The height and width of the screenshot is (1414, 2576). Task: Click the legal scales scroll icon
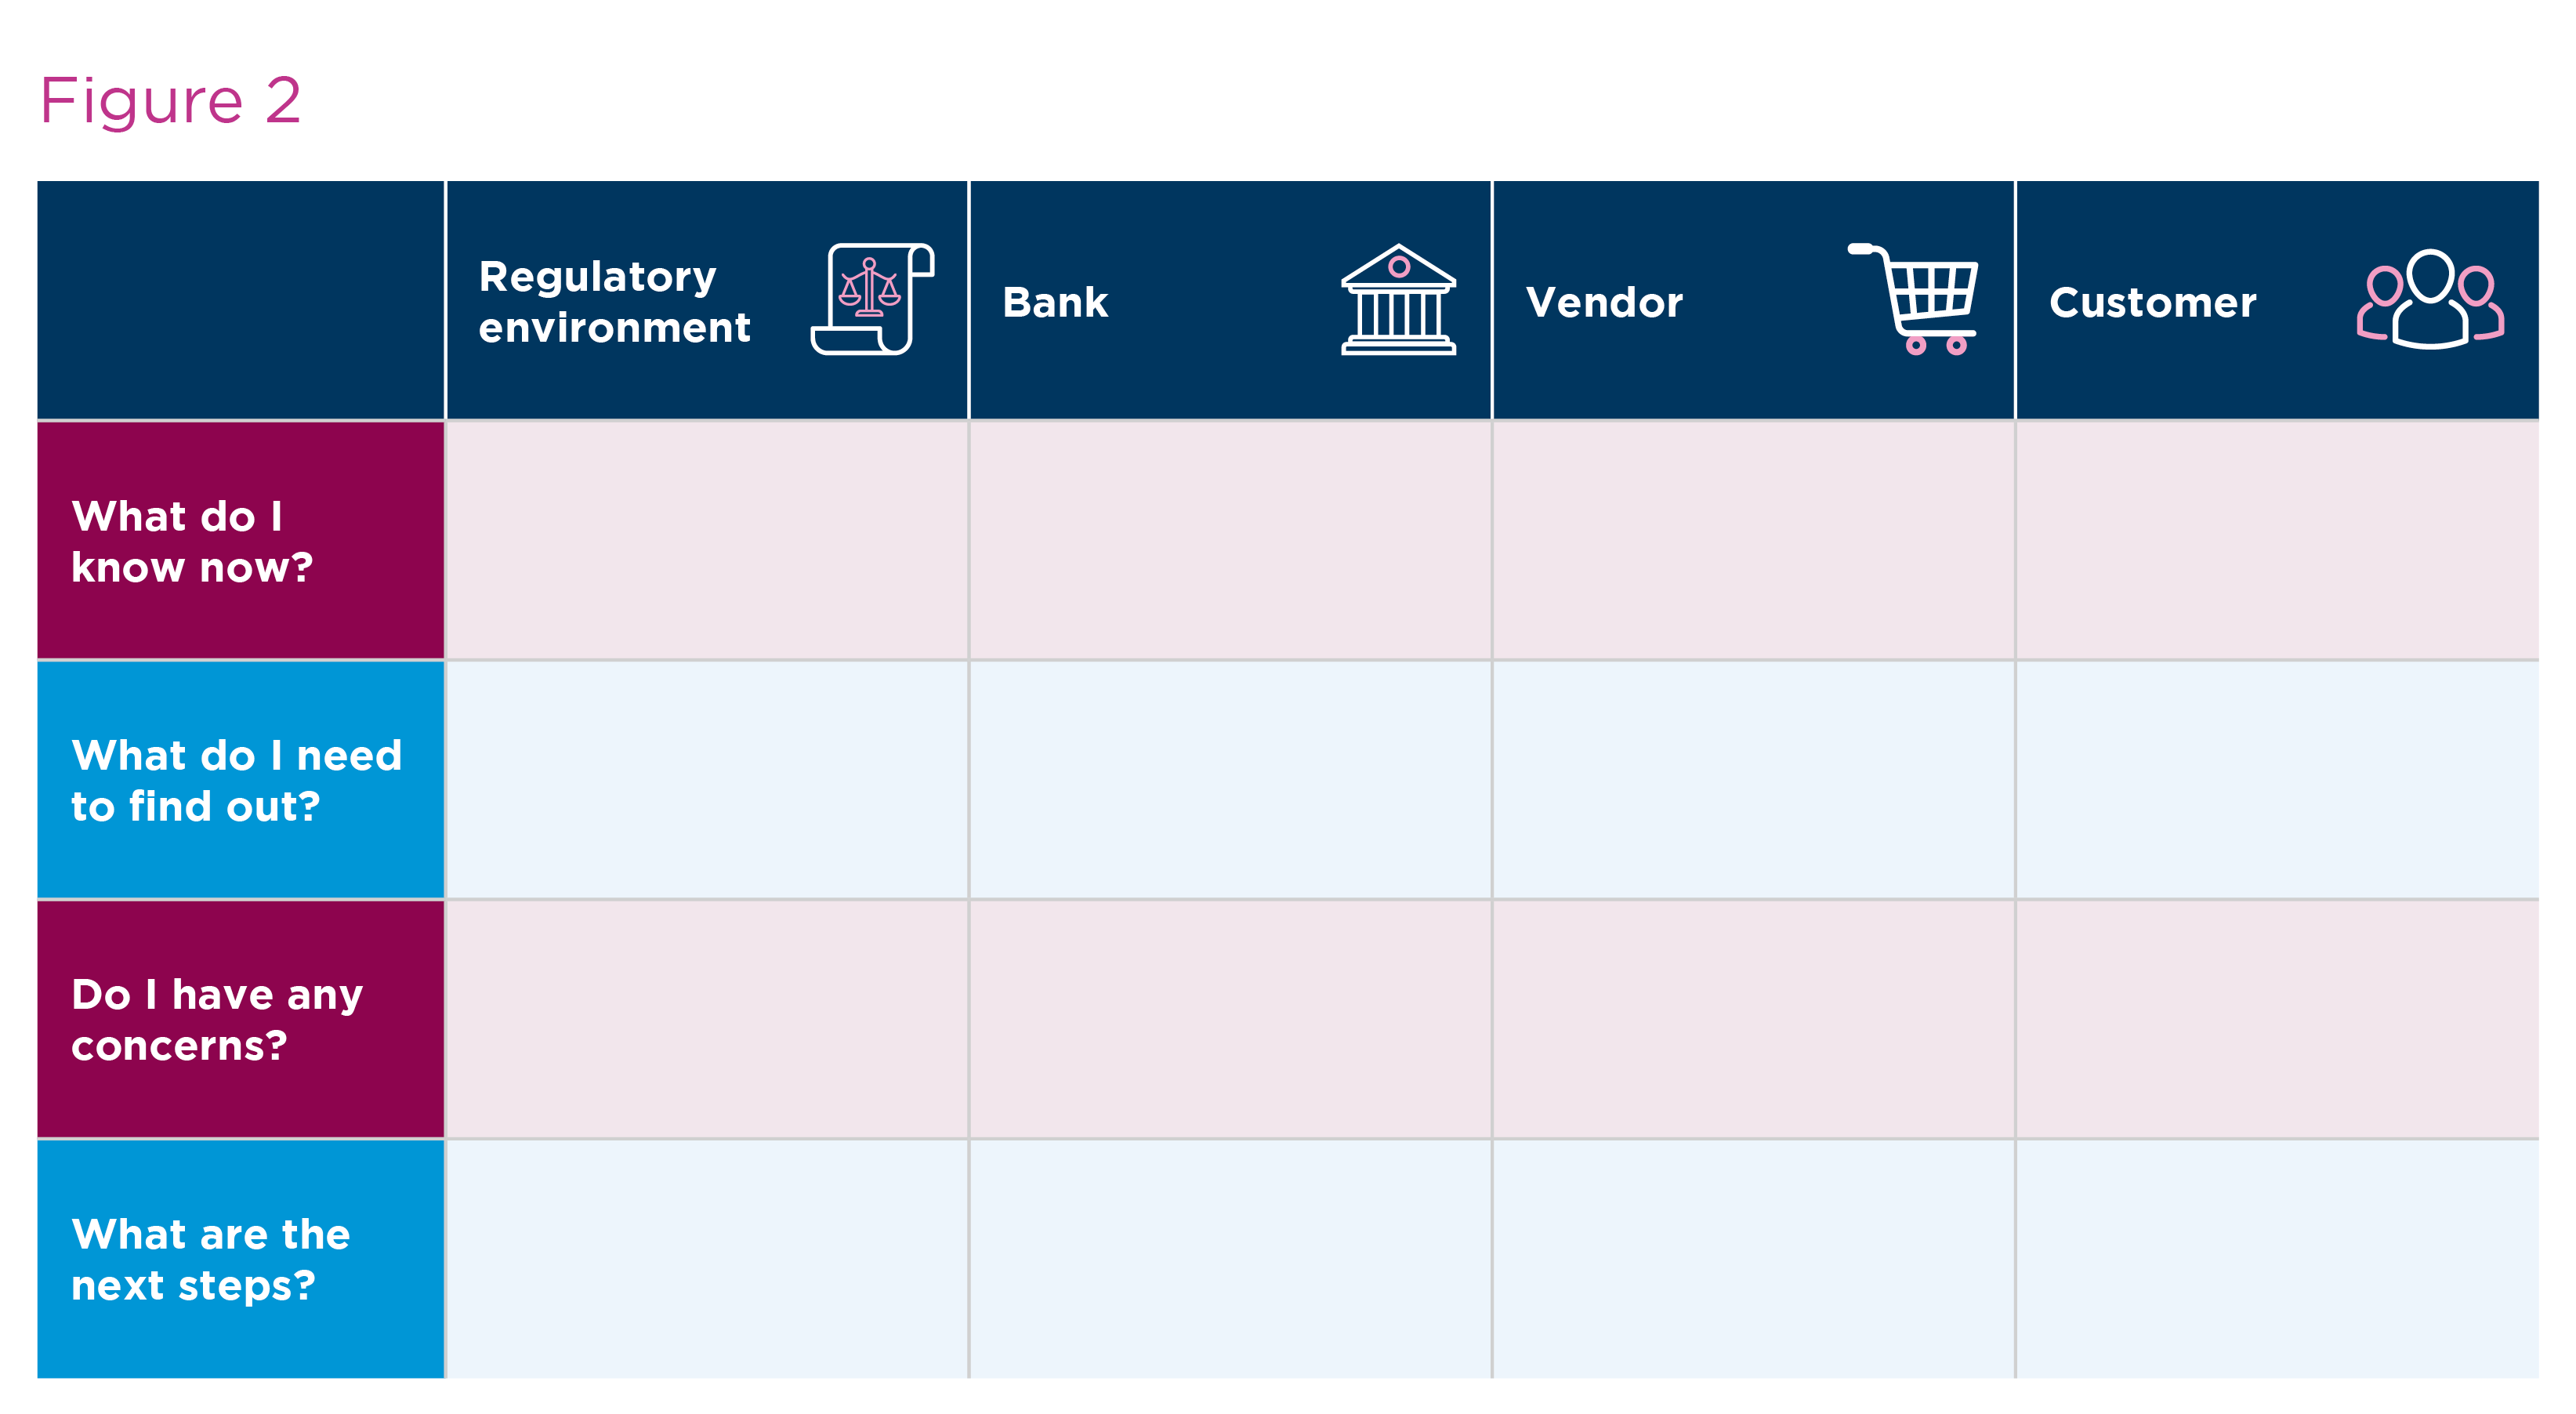872,298
